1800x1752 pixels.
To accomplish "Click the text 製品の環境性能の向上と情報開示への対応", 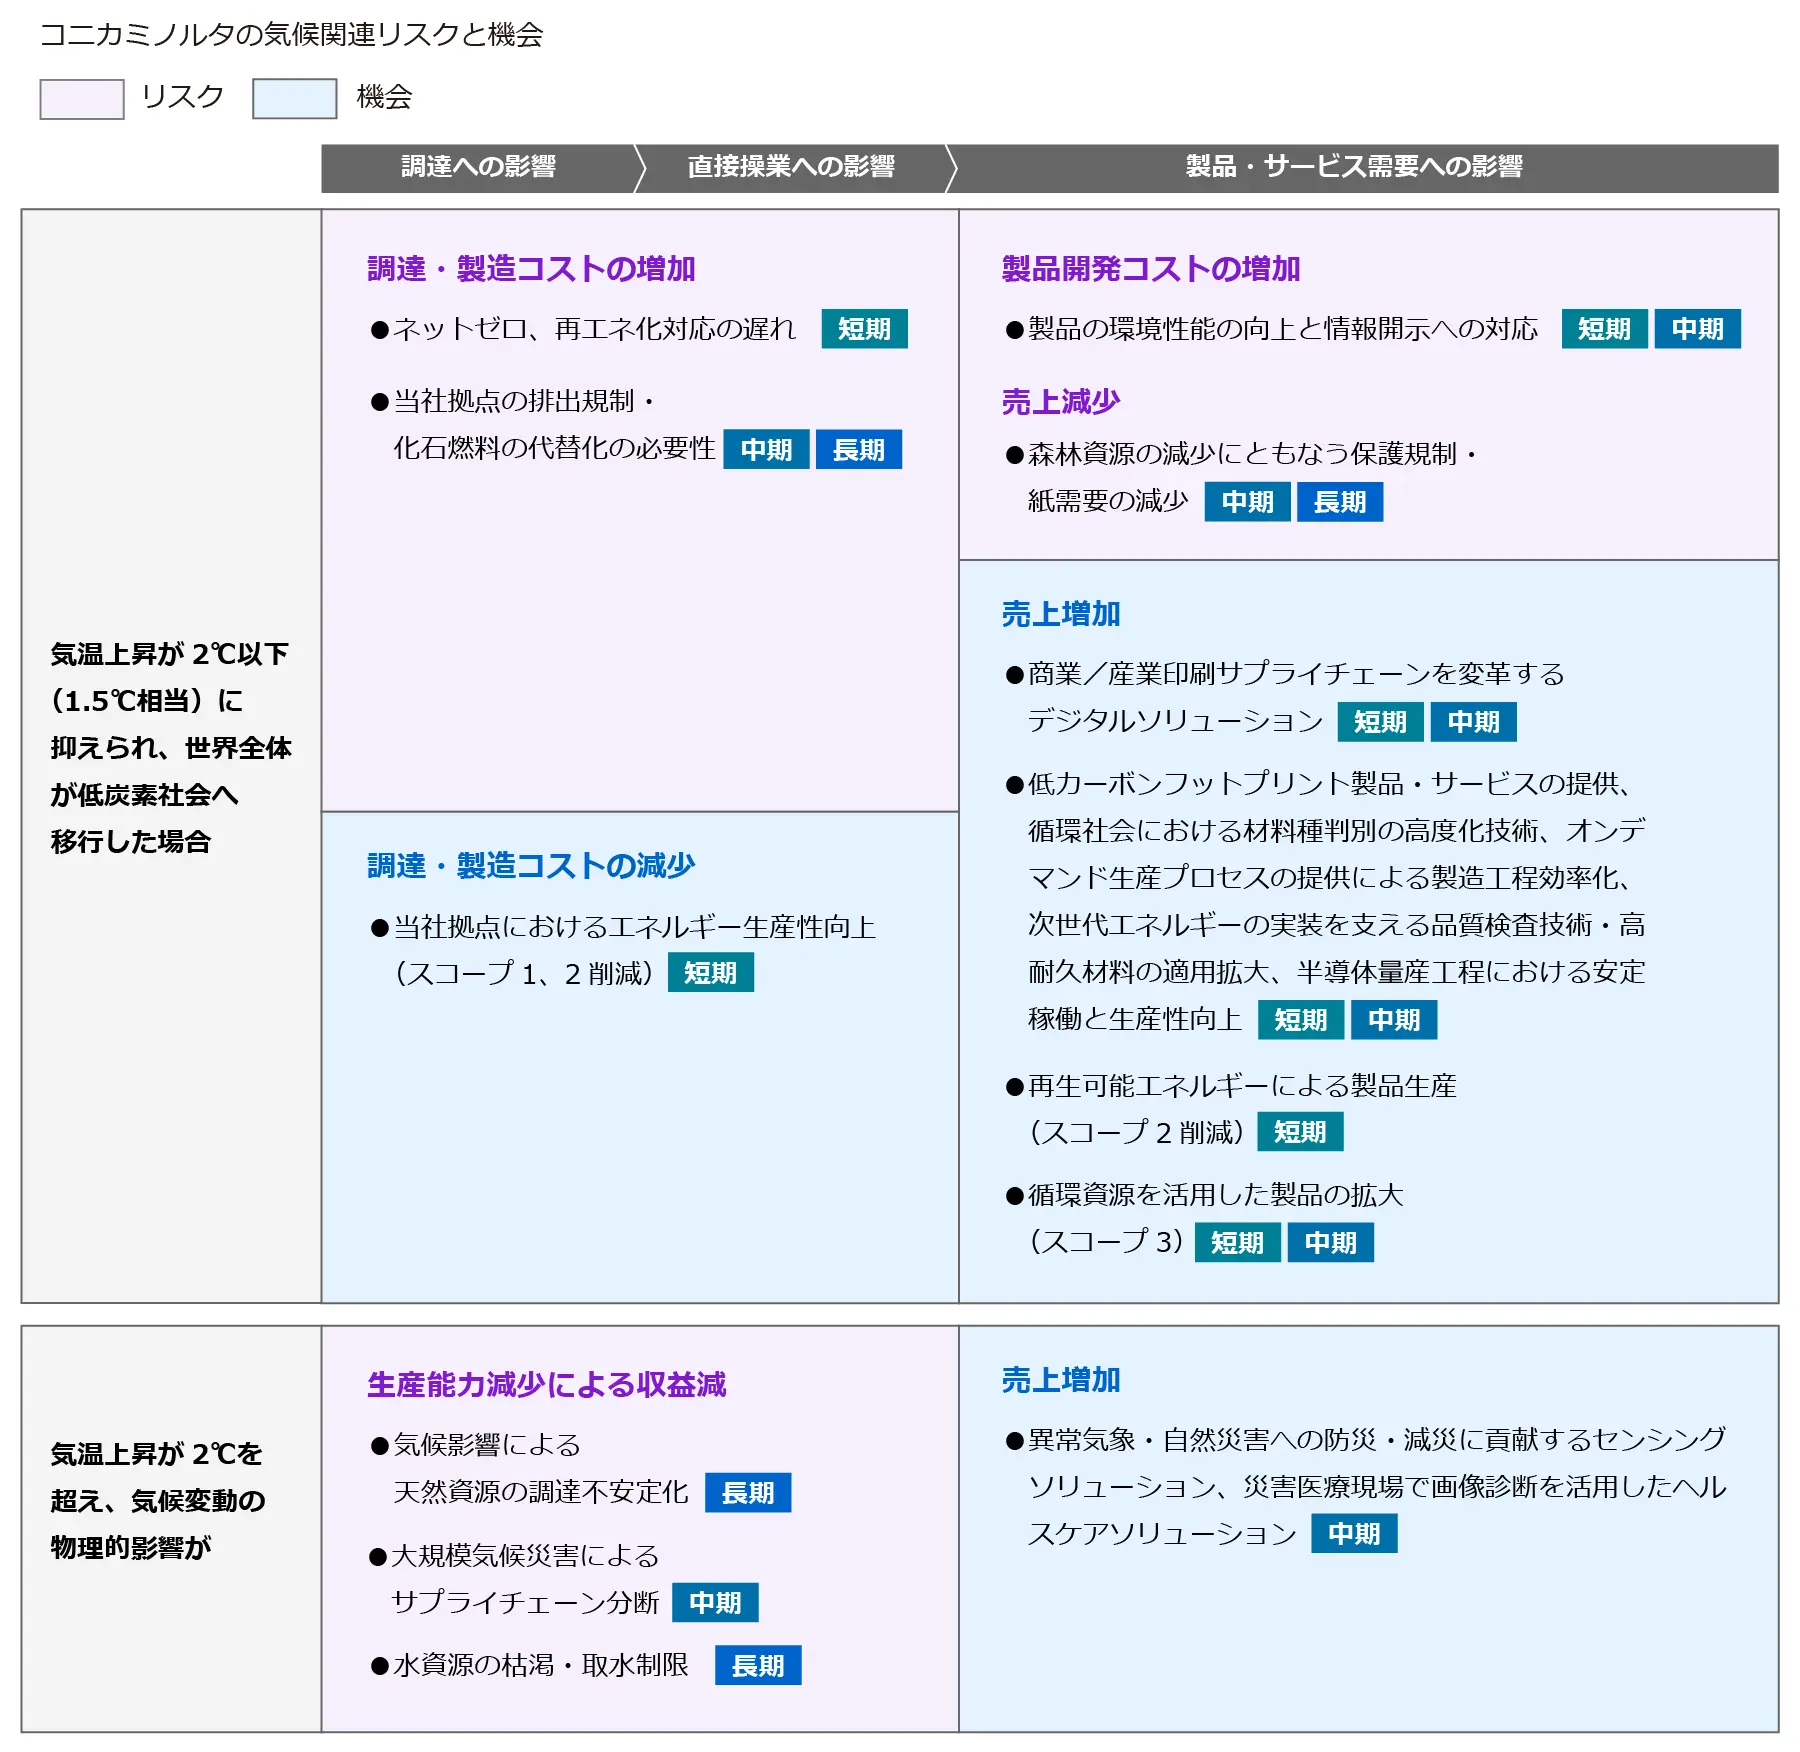I will click(x=1283, y=329).
